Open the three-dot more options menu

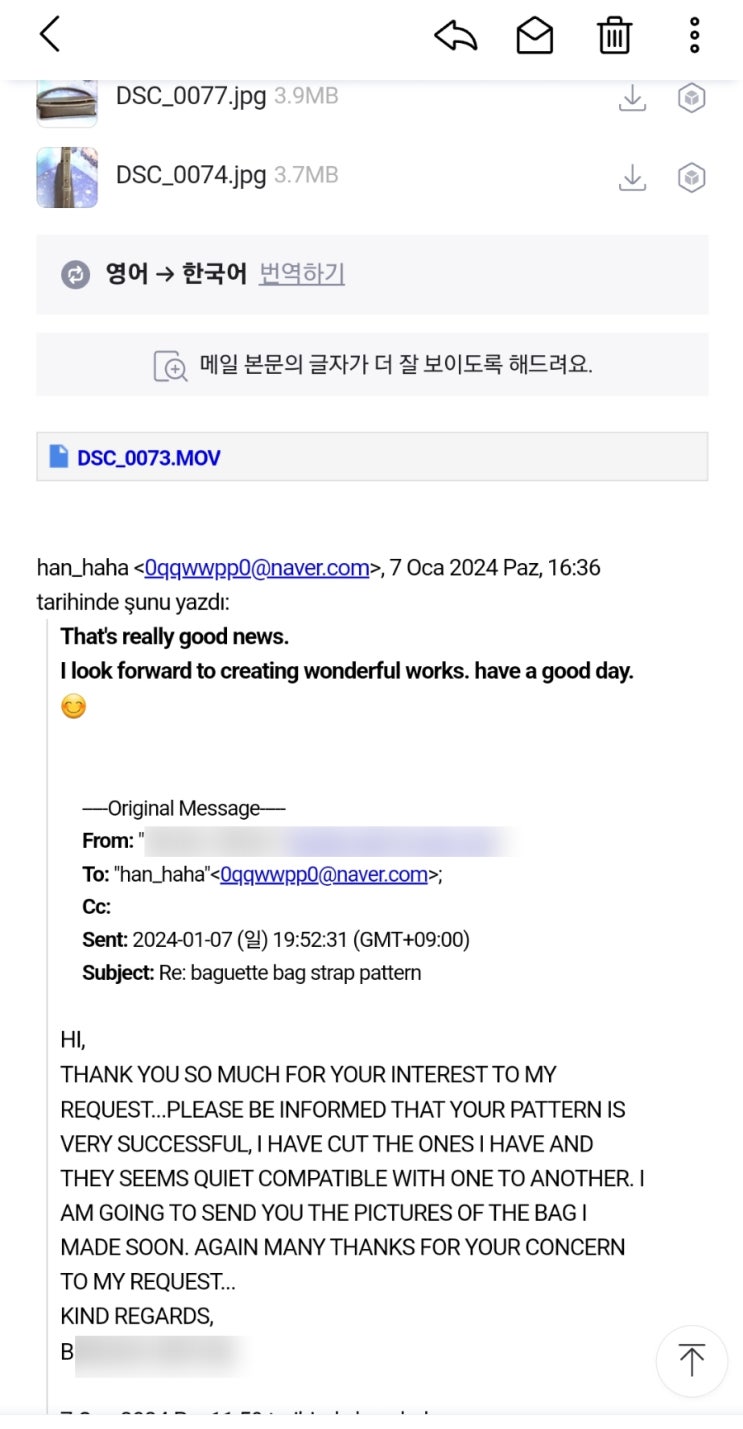pos(694,35)
